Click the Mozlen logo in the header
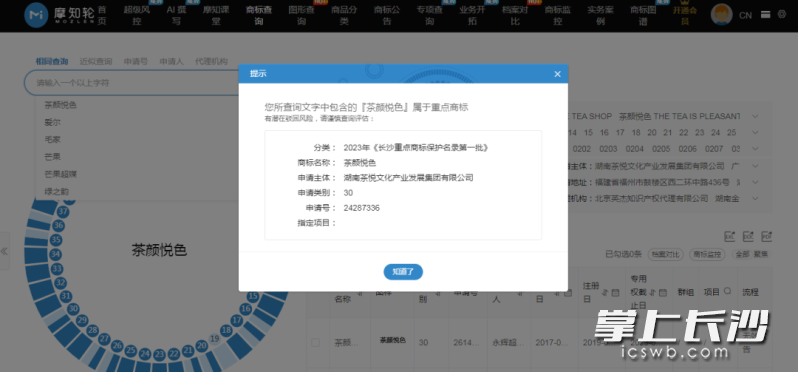798x372 pixels. [x=59, y=15]
